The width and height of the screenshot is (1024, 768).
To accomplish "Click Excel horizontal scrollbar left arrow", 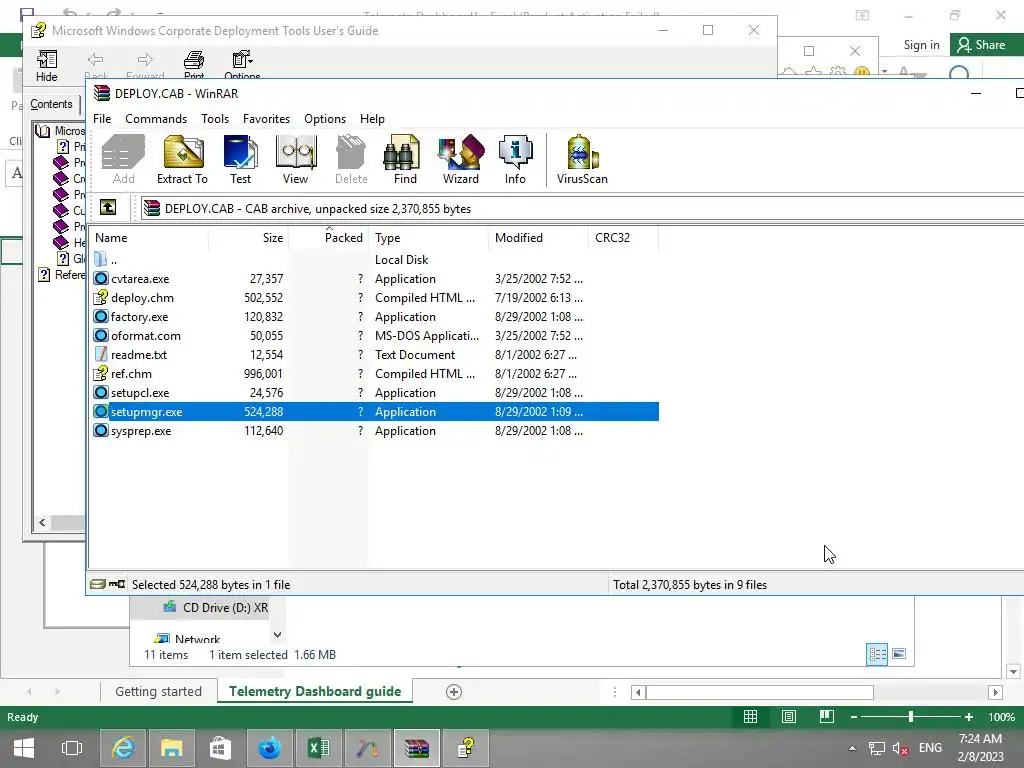I will point(639,692).
